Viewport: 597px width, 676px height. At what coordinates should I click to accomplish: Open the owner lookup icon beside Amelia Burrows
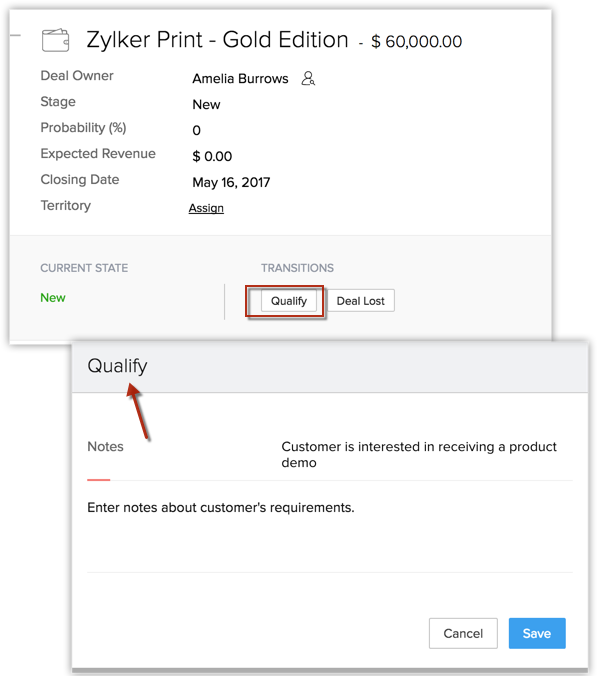[308, 78]
